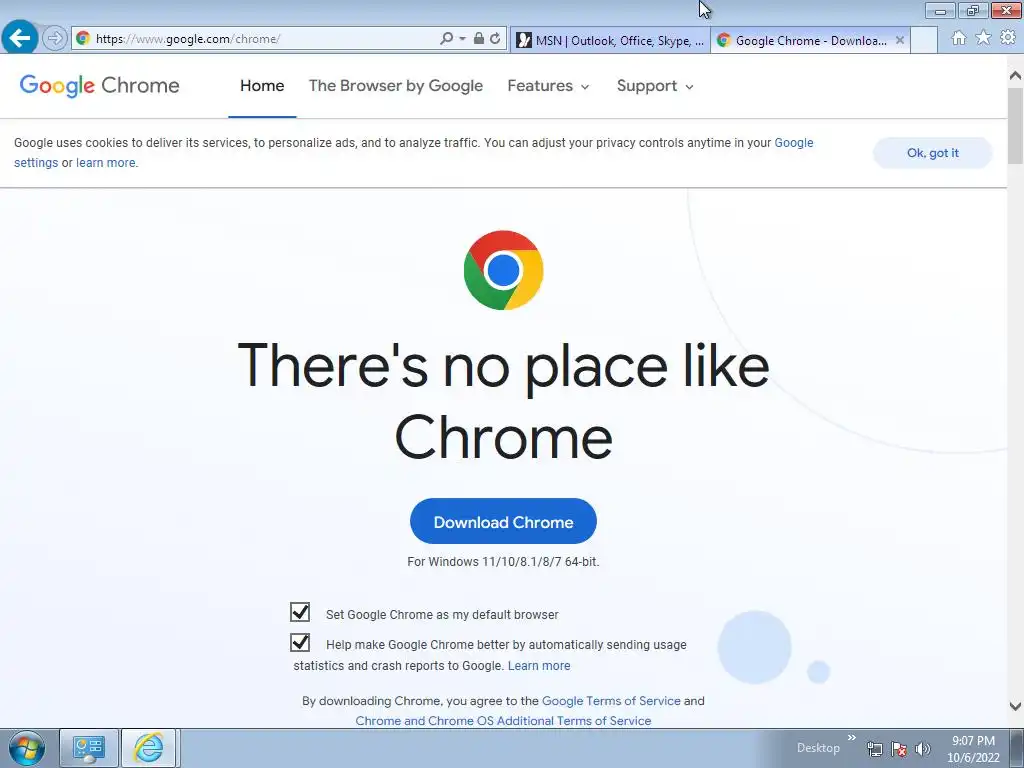Click the large Chrome logo image
The height and width of the screenshot is (768, 1024).
(x=504, y=270)
